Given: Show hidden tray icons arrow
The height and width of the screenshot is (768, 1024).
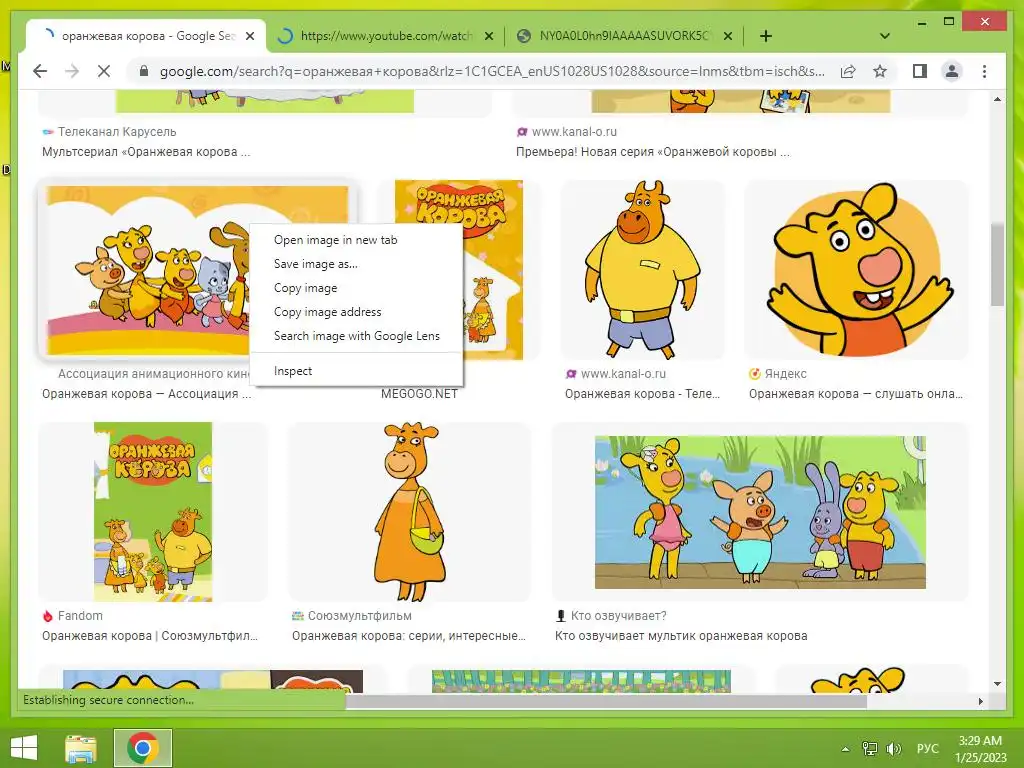Looking at the screenshot, I should pyautogui.click(x=845, y=749).
